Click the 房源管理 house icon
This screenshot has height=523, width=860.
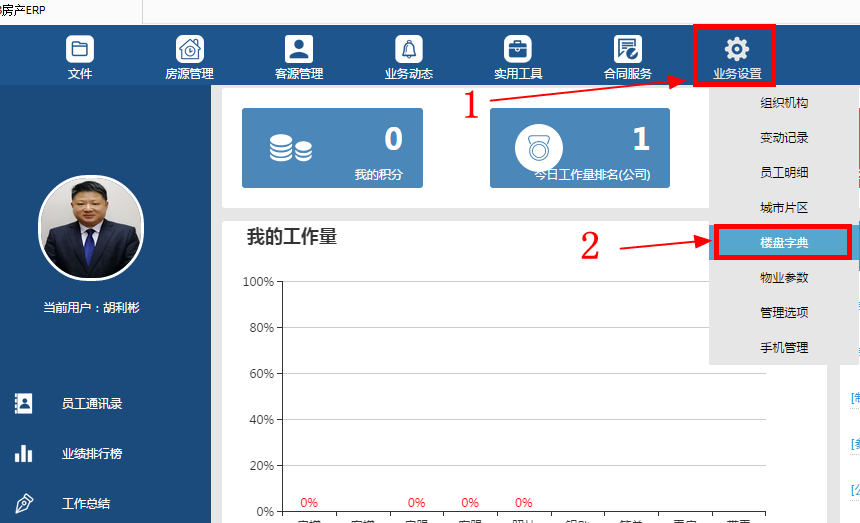(189, 49)
